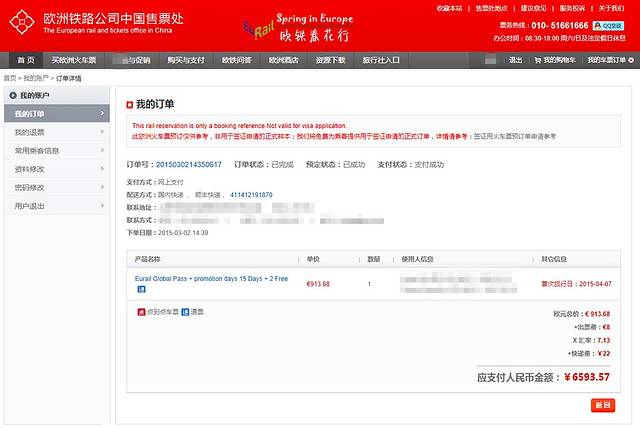Image resolution: width=640 pixels, height=428 pixels.
Task: Select 密码修改 in the sidebar
Action: point(30,187)
